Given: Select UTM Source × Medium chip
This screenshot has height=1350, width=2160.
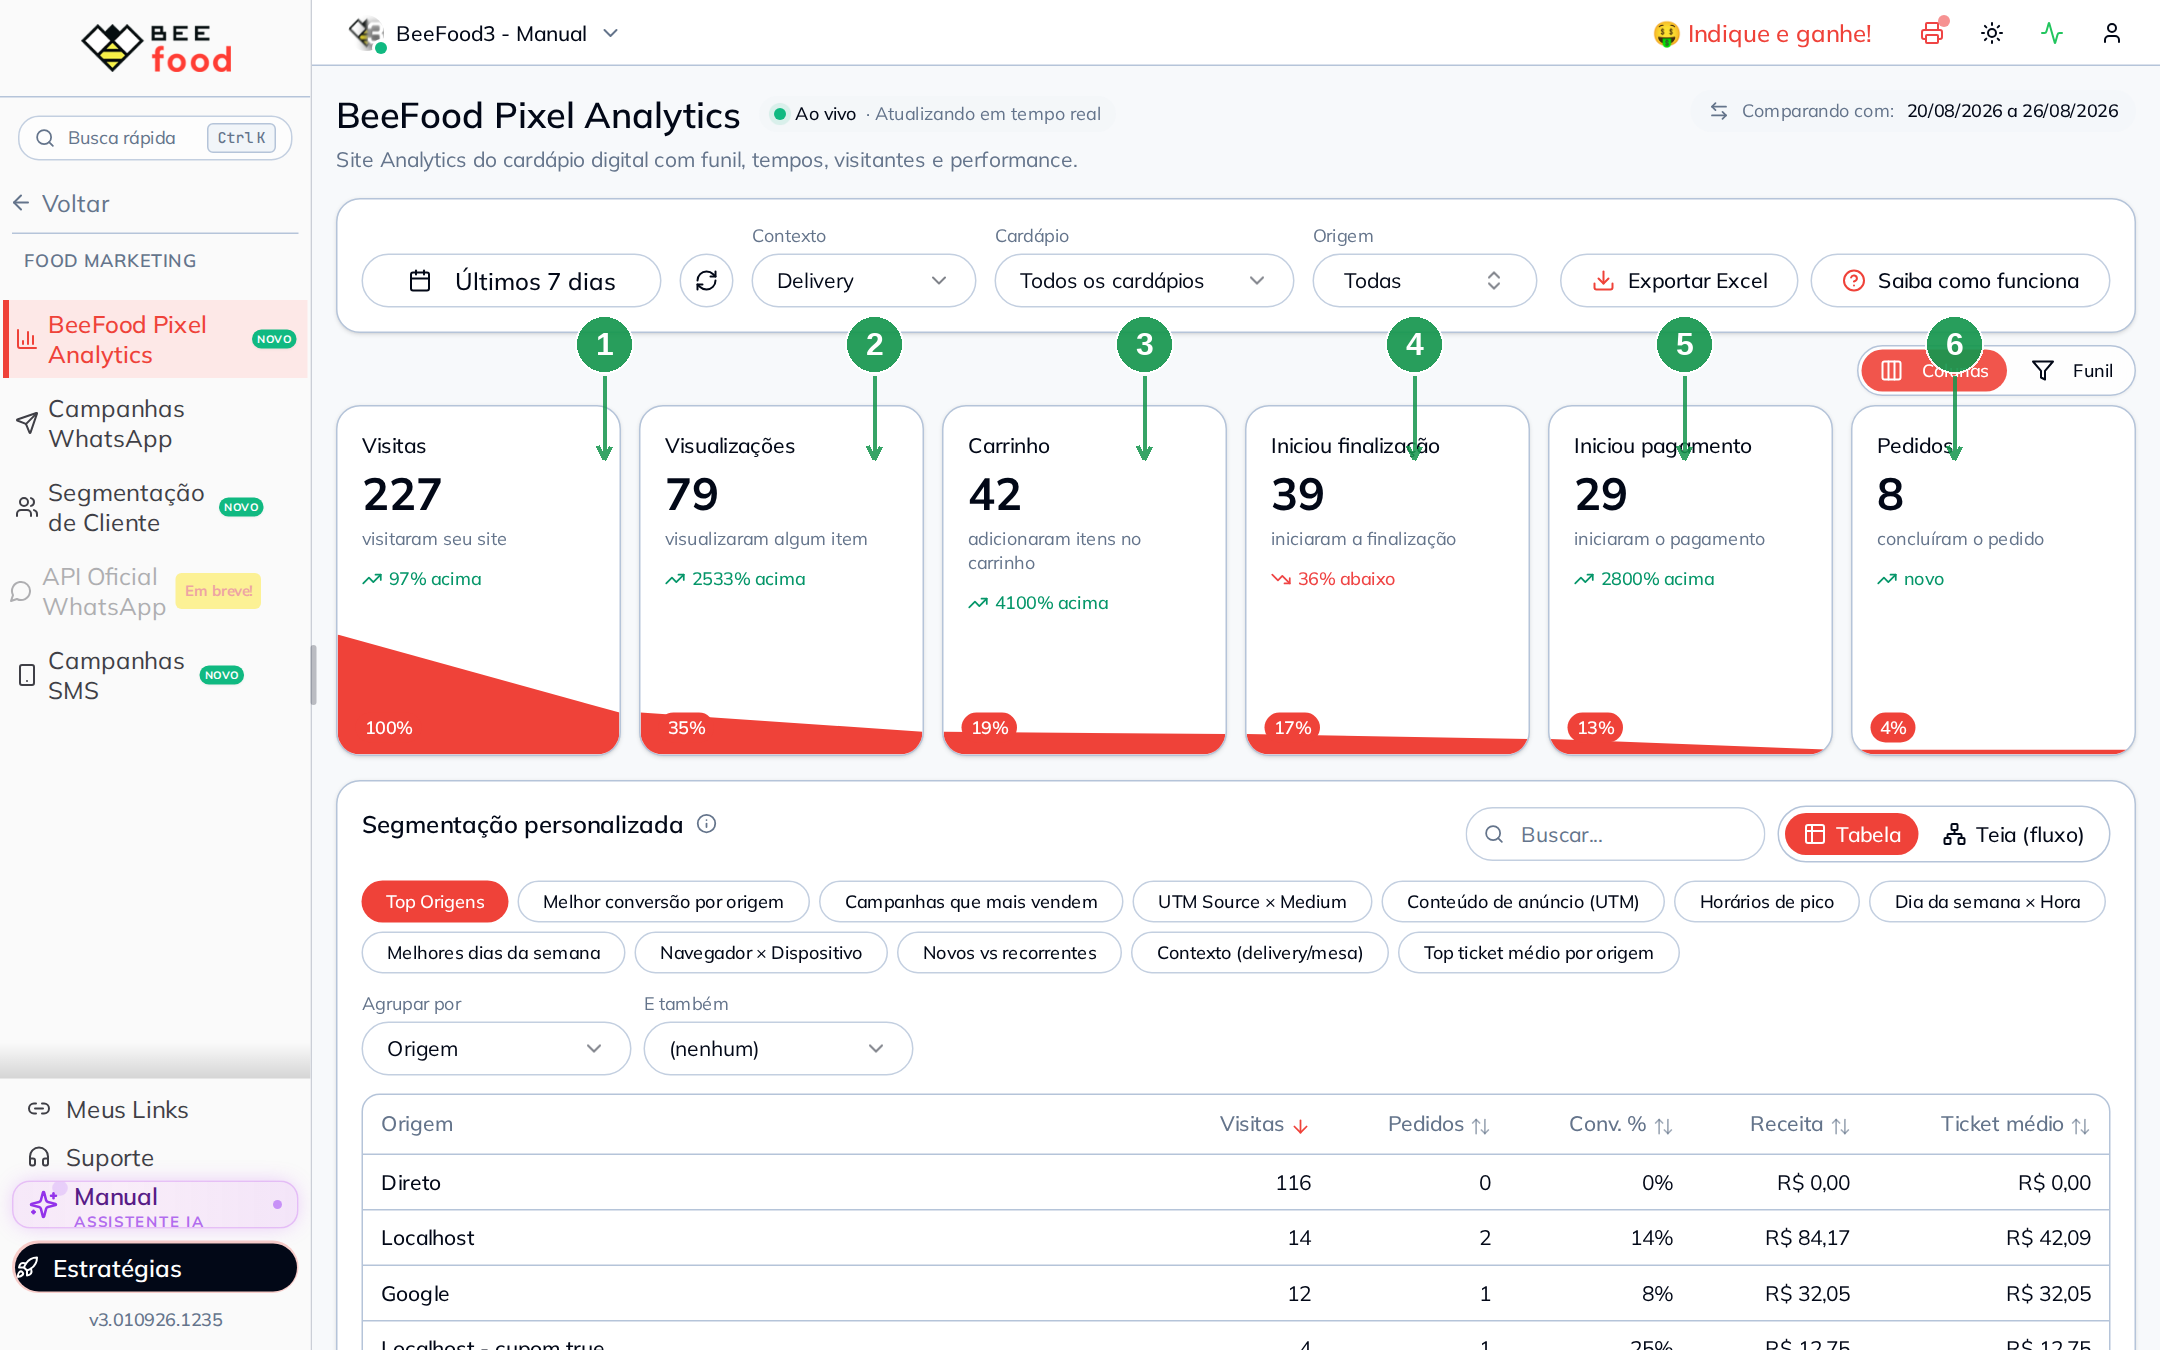Looking at the screenshot, I should (1252, 902).
